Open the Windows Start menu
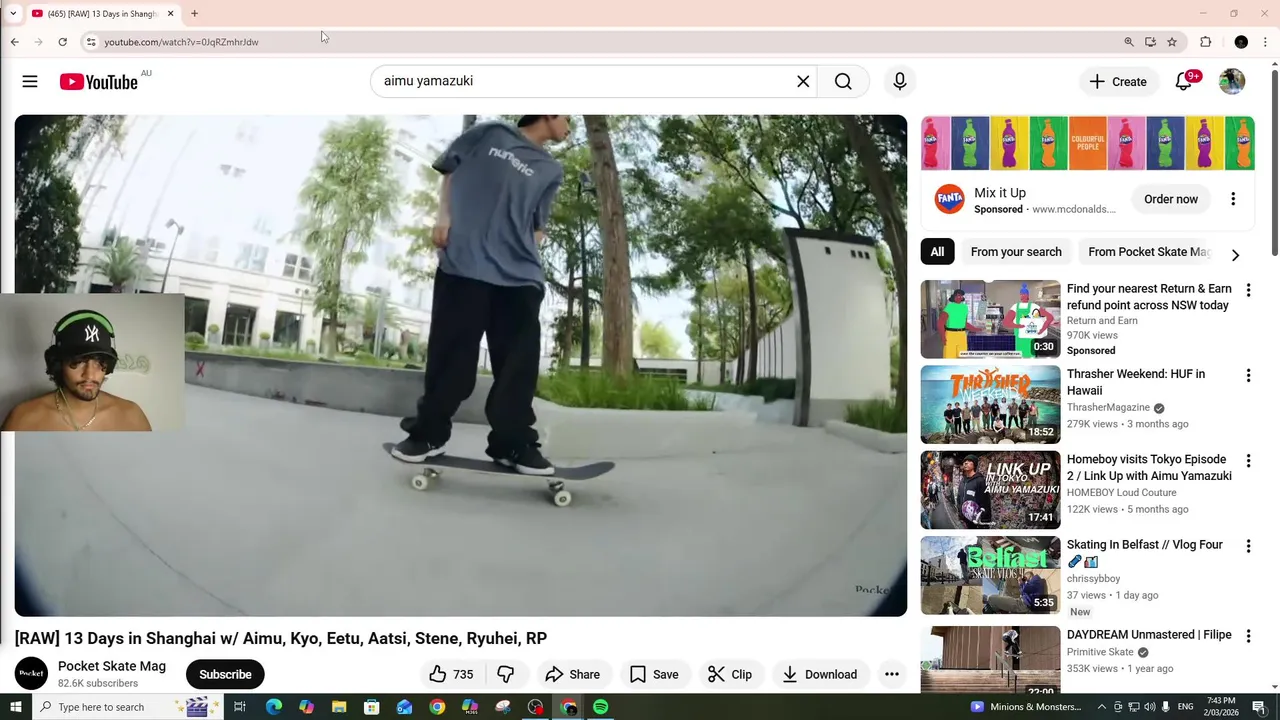The width and height of the screenshot is (1280, 720). point(15,707)
